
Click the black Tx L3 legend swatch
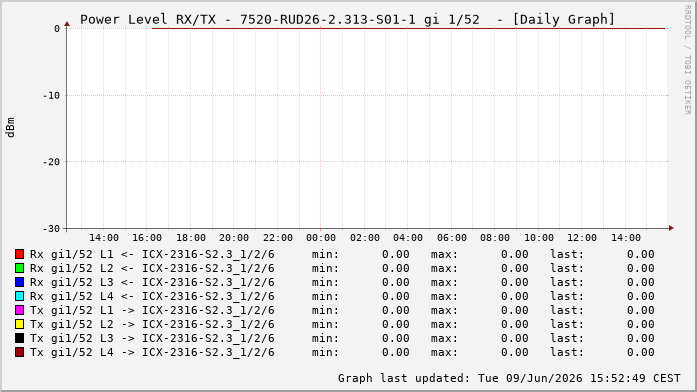[x=19, y=338]
